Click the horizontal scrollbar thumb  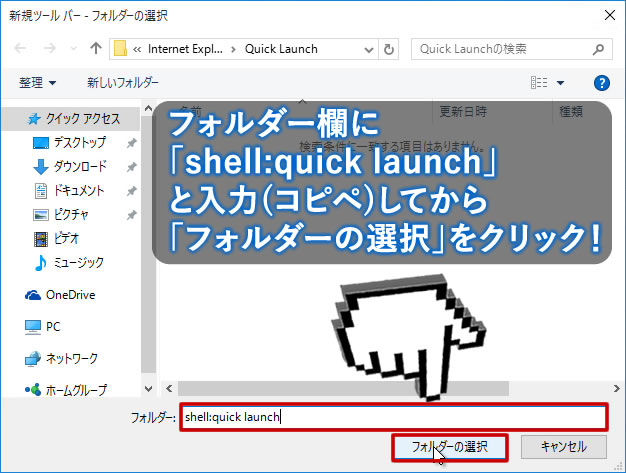click(x=343, y=388)
